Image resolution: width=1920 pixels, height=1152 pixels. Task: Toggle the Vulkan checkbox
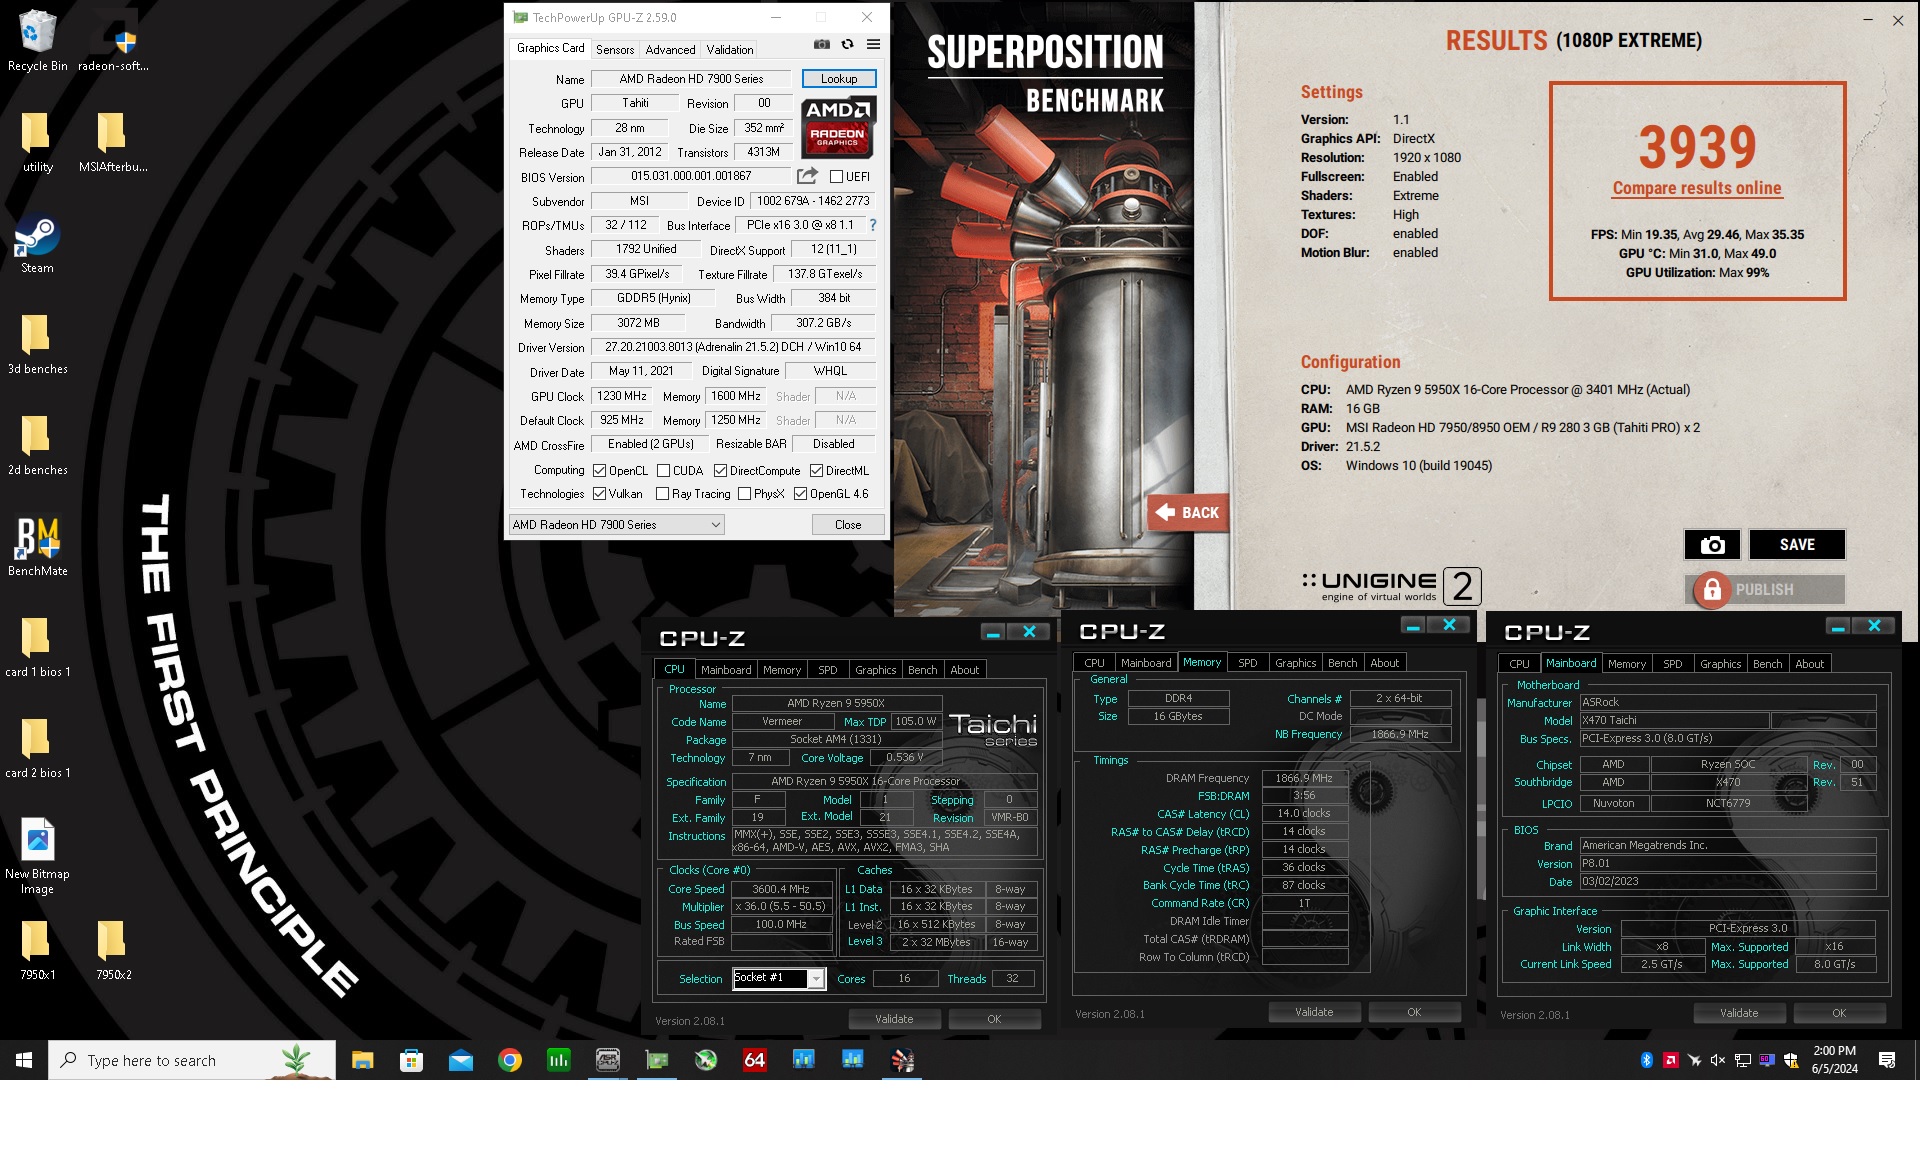point(599,494)
